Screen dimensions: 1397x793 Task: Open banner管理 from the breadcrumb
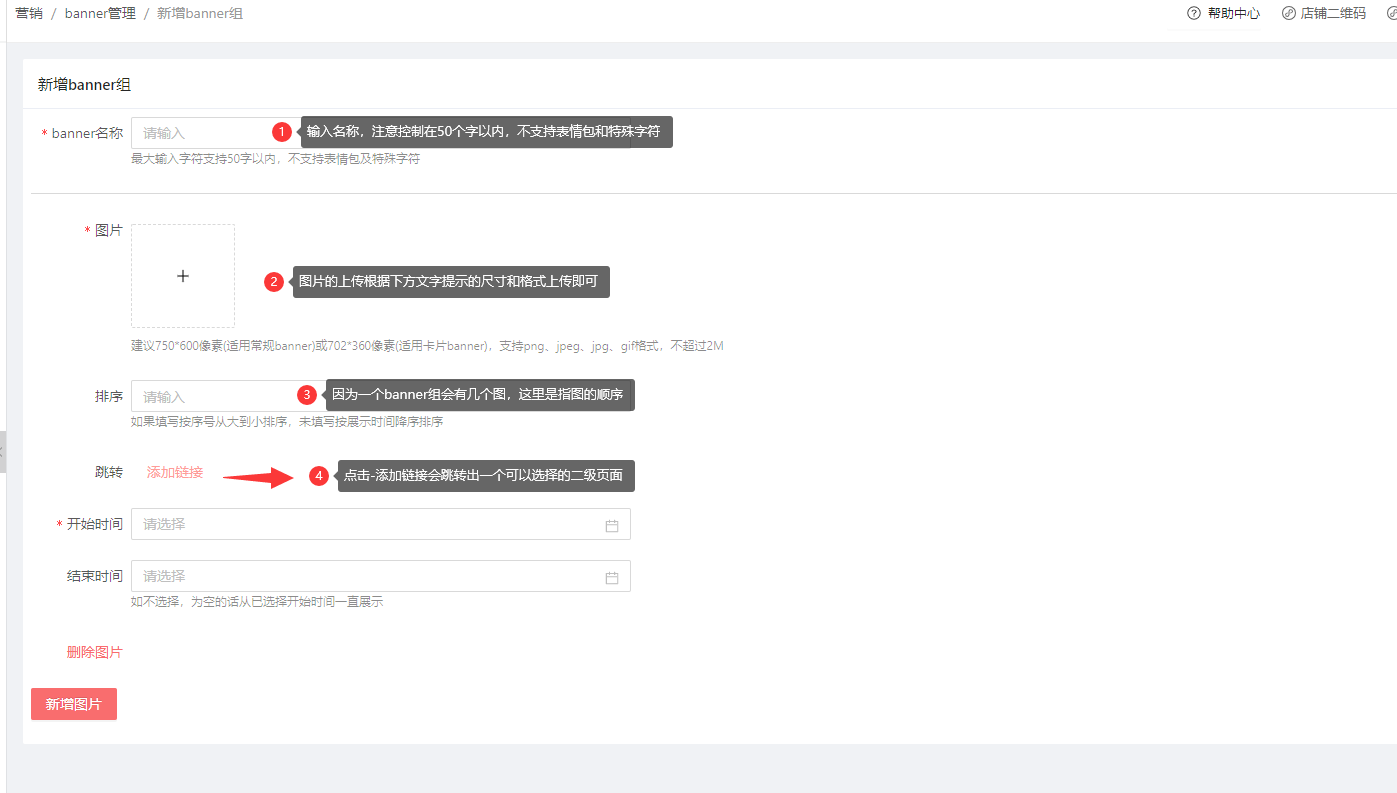pyautogui.click(x=100, y=14)
